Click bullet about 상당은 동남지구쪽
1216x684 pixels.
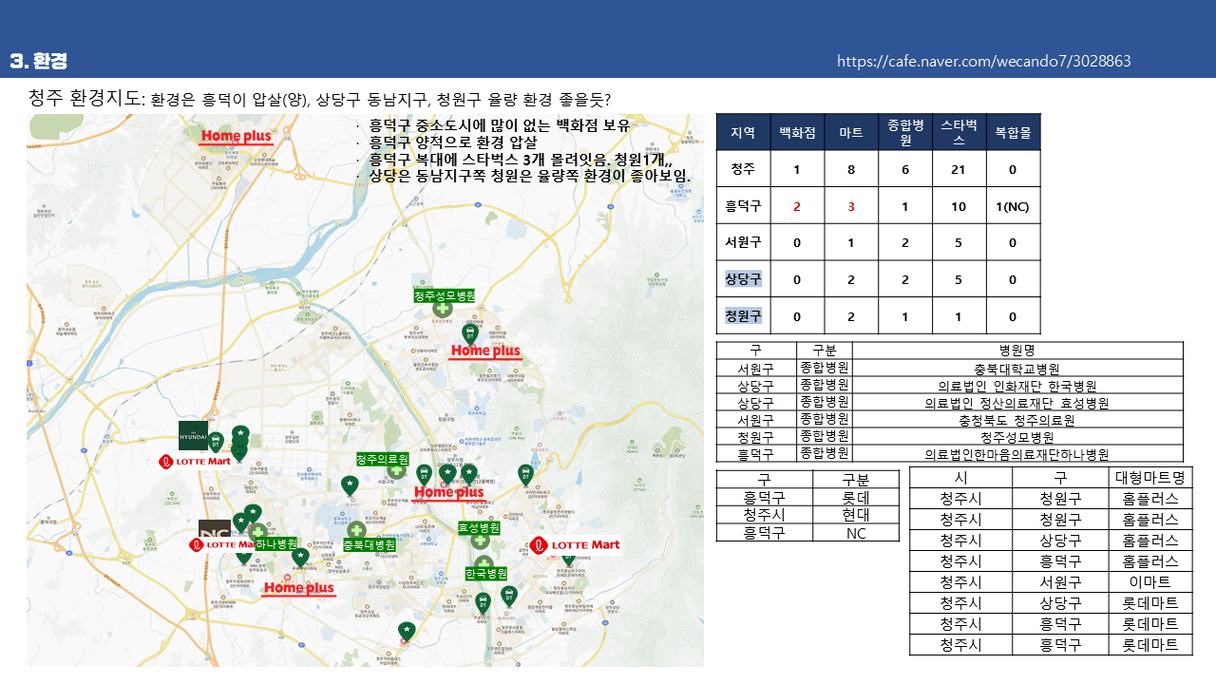click(530, 175)
